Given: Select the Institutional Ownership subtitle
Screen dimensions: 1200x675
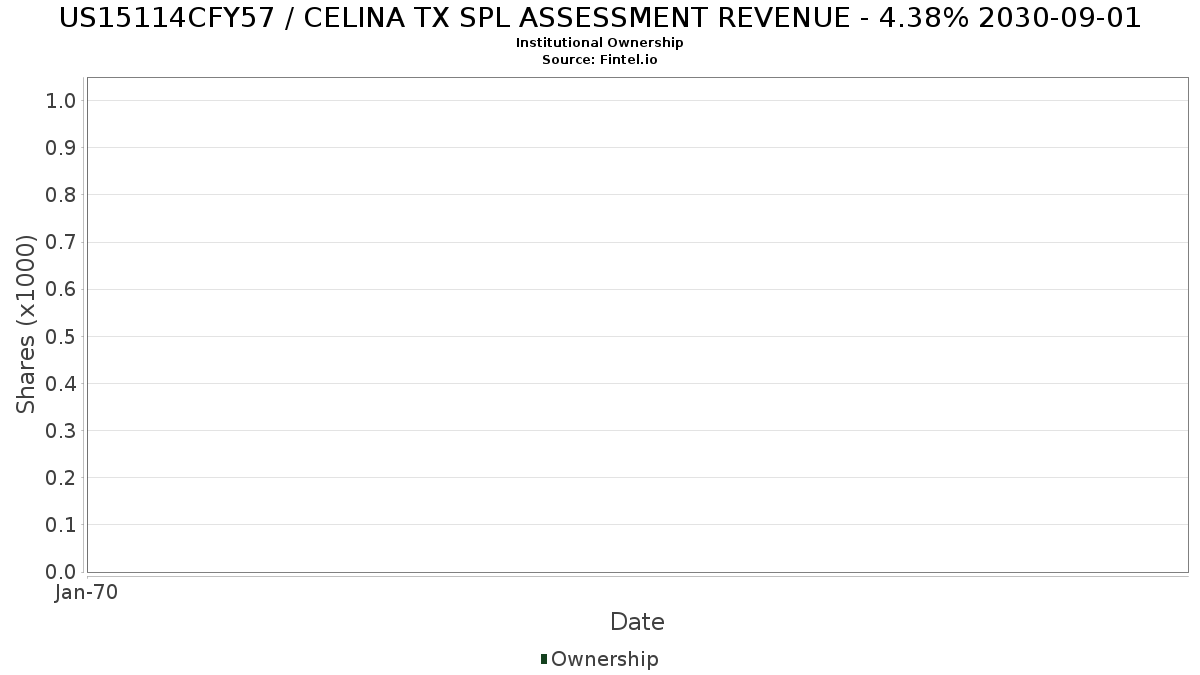Looking at the screenshot, I should point(600,43).
